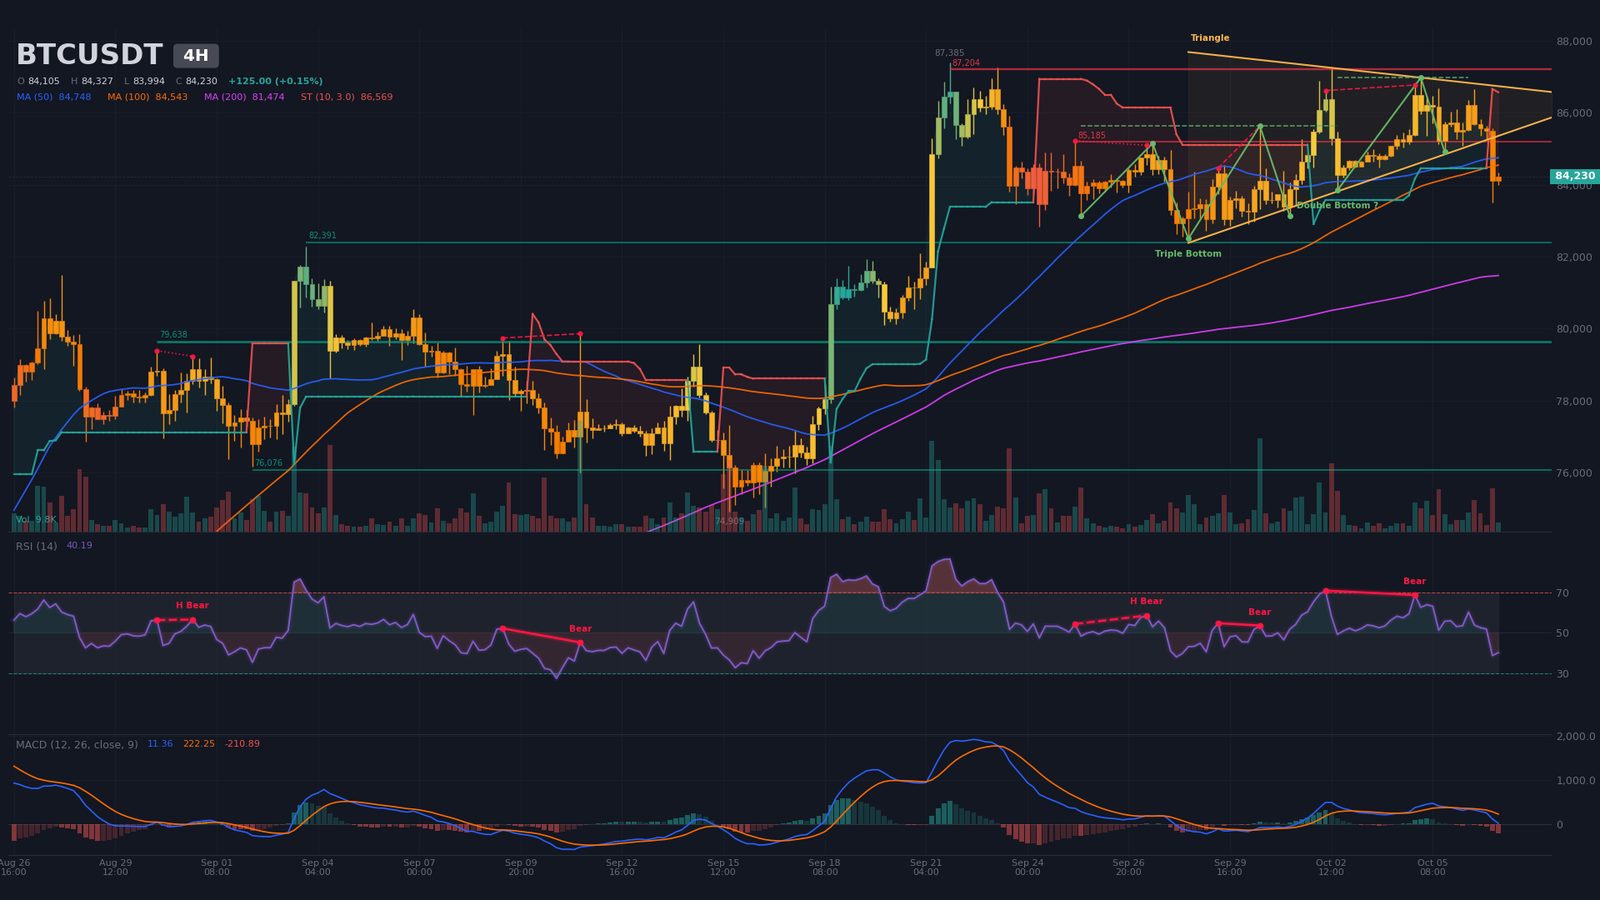Select the current price tag 84,230
This screenshot has width=1600, height=900.
[1575, 176]
